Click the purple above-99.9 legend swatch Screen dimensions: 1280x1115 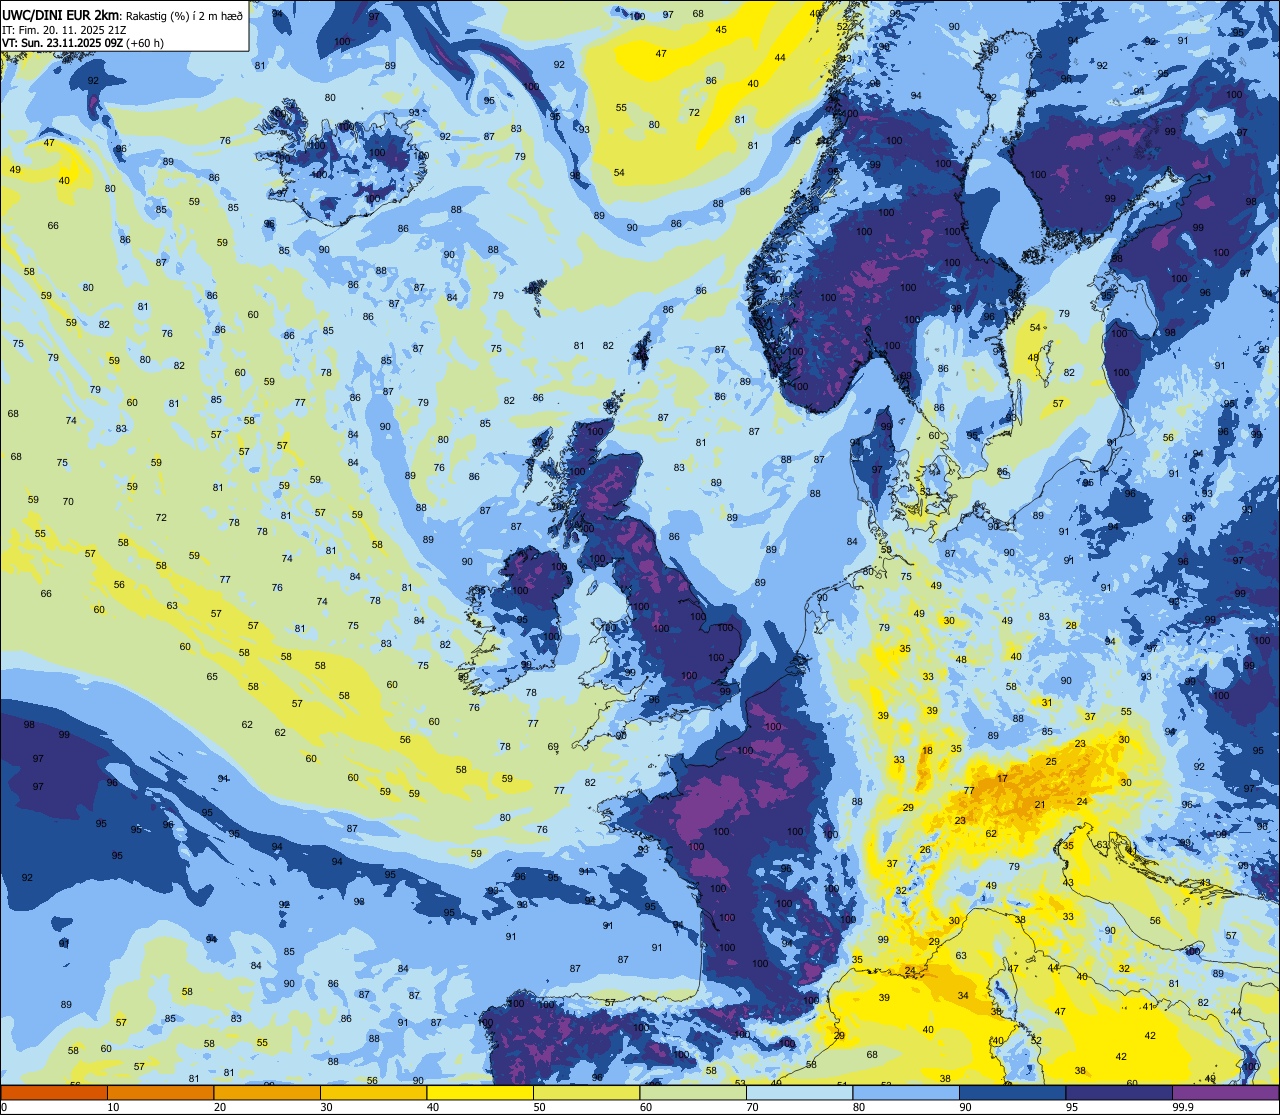[1225, 1092]
